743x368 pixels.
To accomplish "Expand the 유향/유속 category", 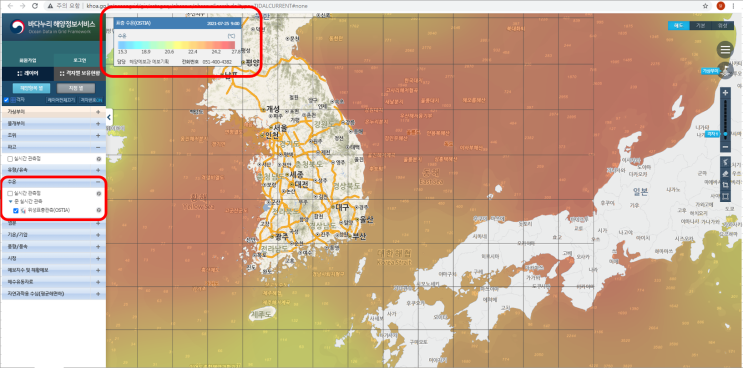I will [x=98, y=170].
